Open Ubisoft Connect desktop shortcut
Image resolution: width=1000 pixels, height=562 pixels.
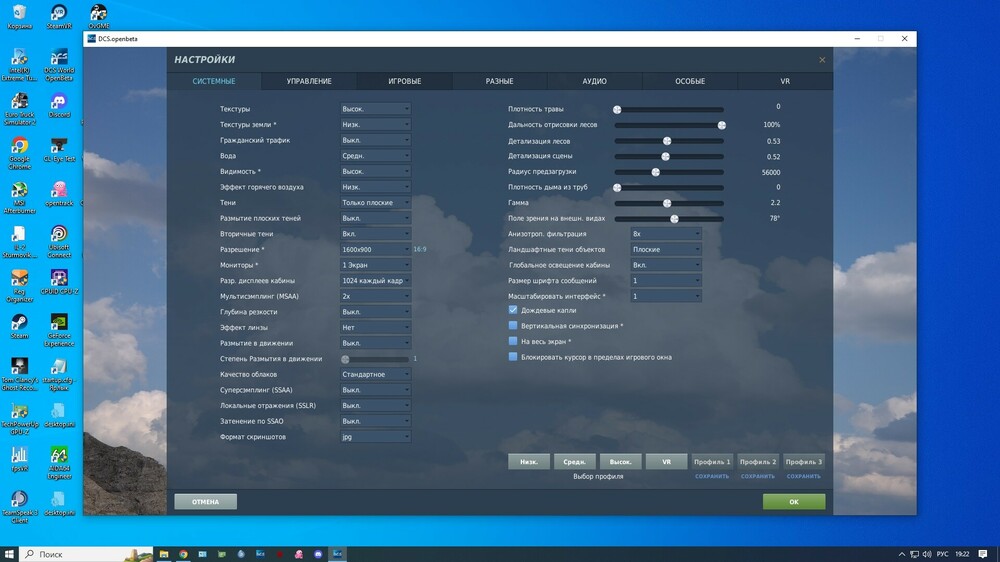tap(59, 242)
